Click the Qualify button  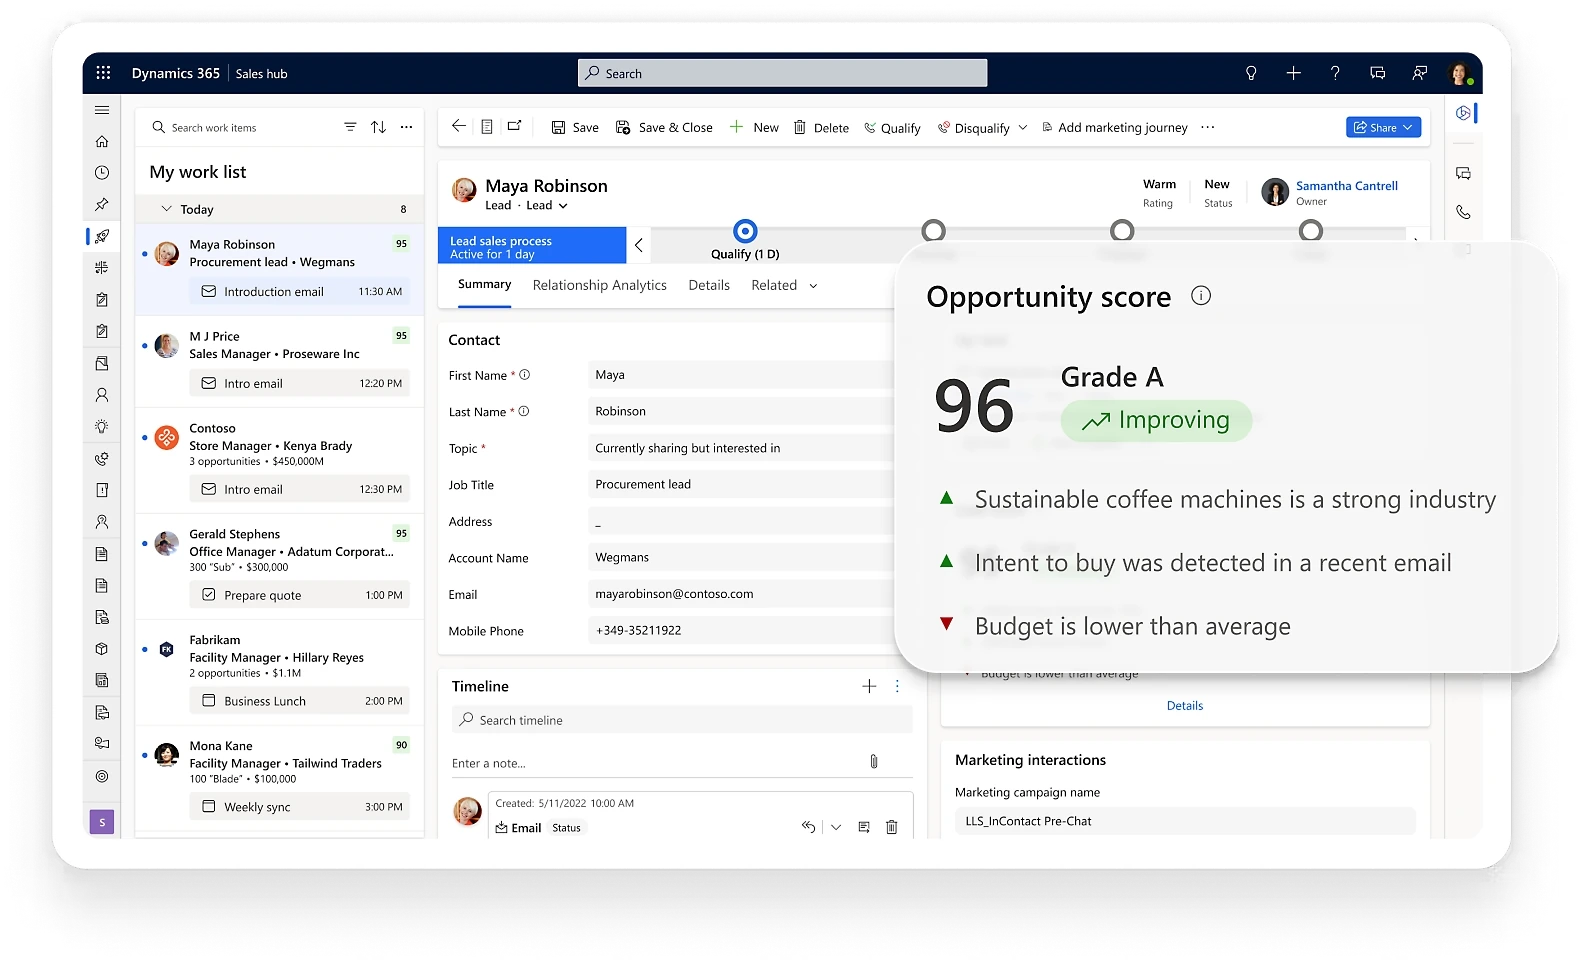click(892, 128)
